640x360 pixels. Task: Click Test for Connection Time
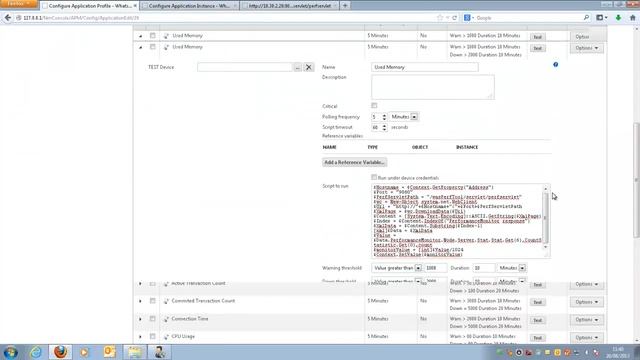538,320
